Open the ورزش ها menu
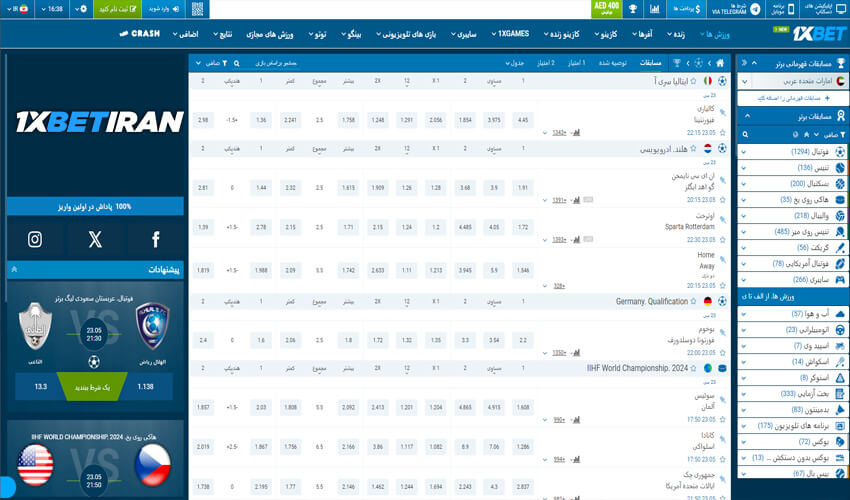The image size is (850, 500). click(715, 35)
